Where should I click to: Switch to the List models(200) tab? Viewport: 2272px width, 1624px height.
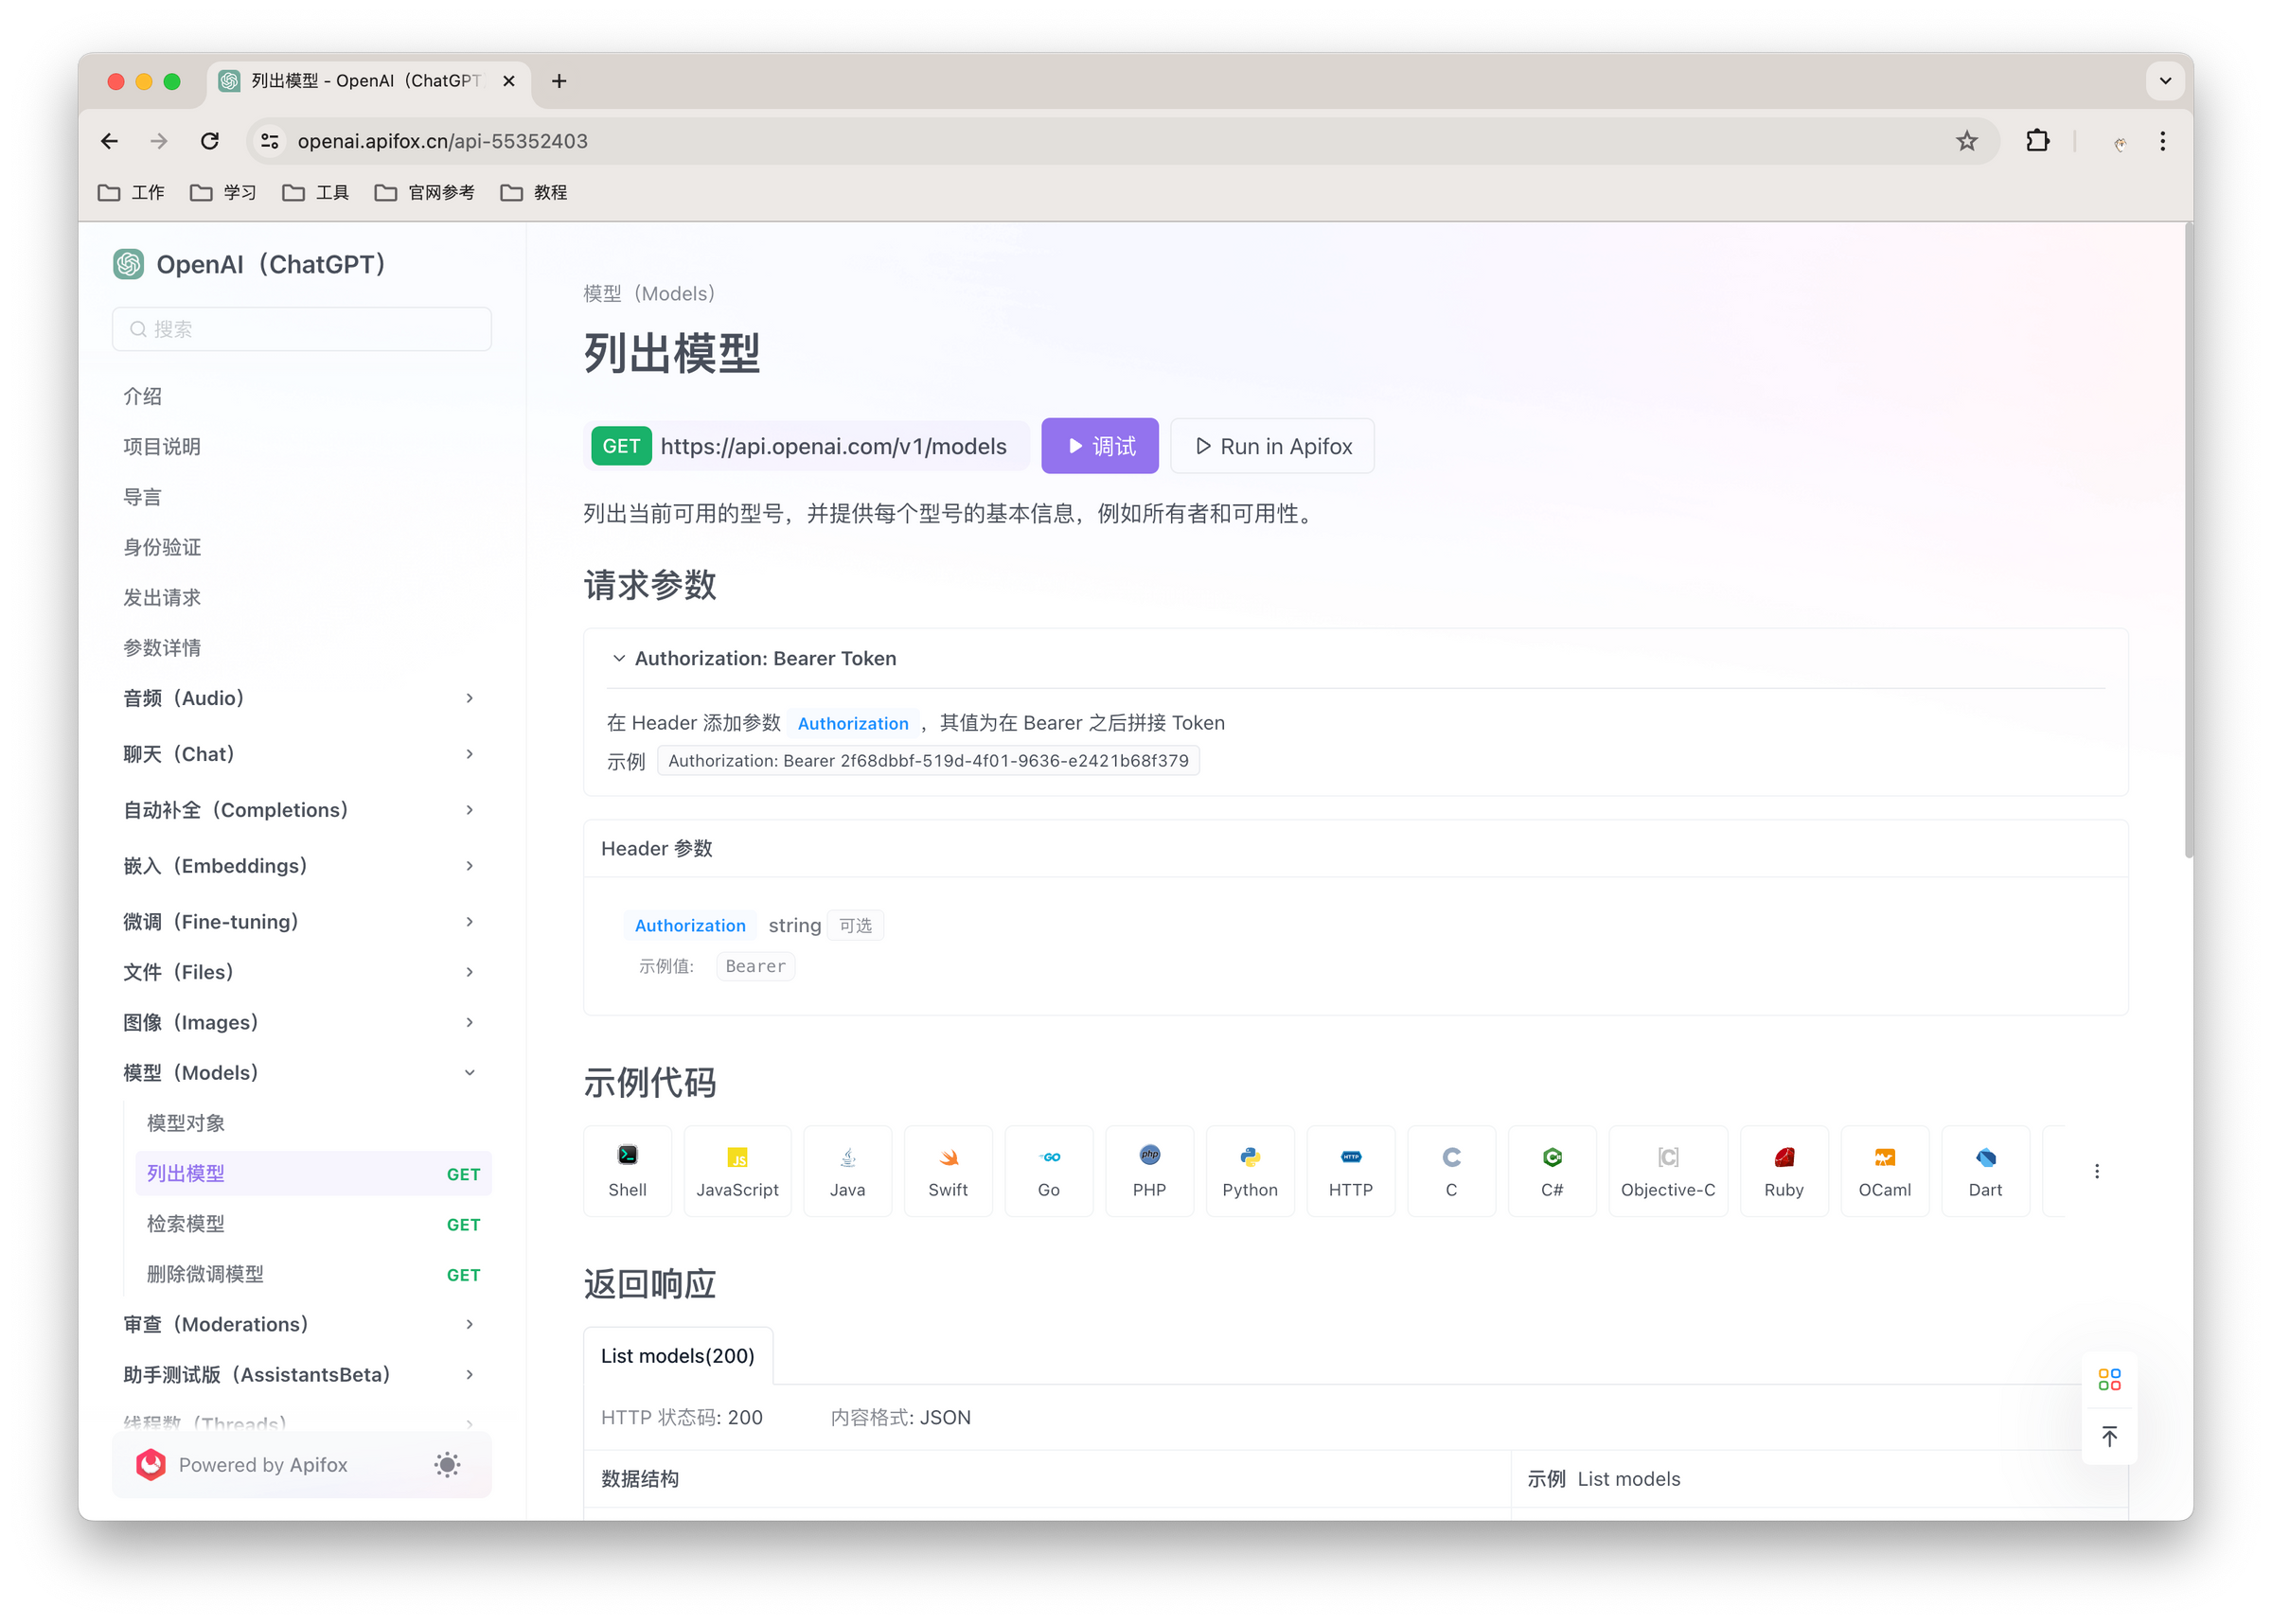click(678, 1355)
